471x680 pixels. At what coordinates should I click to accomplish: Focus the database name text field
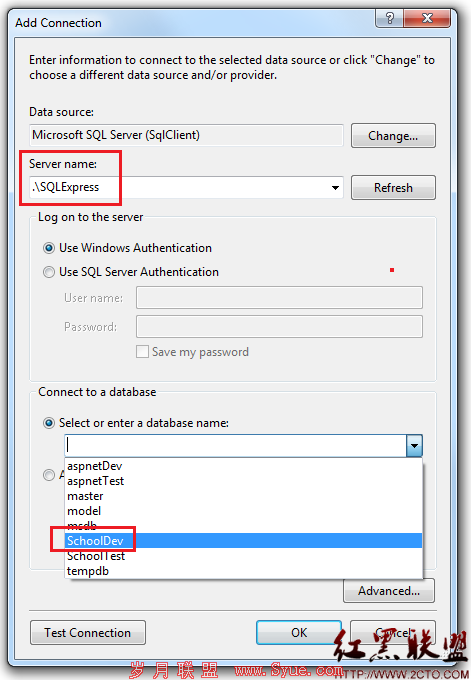[x=236, y=446]
